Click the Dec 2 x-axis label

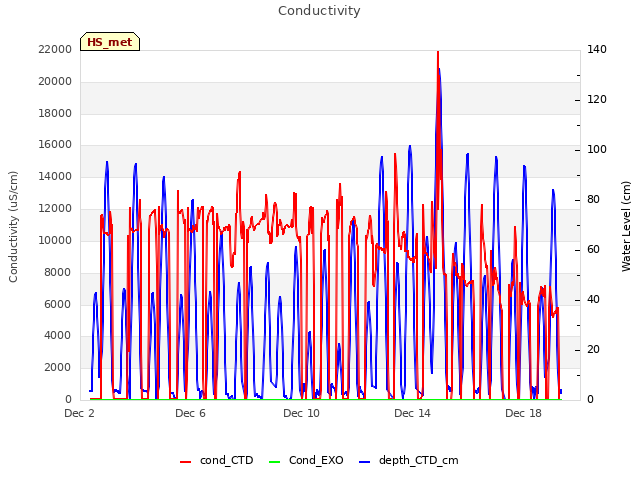pos(79,413)
